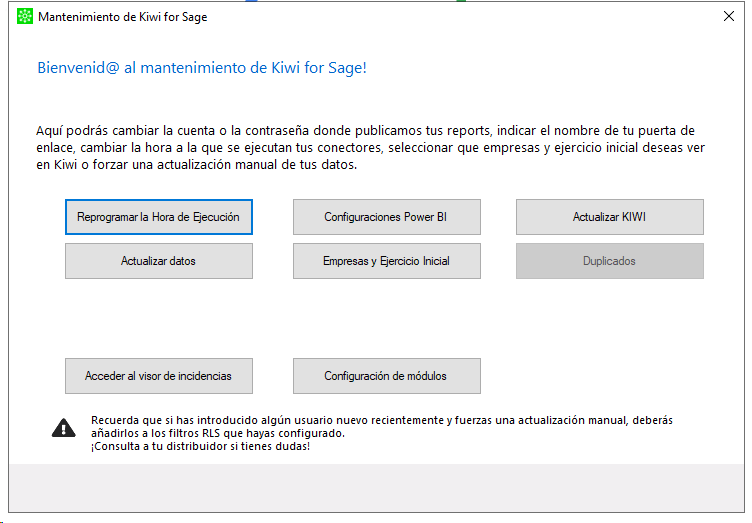Viewport: 752px width, 523px height.
Task: Click the warning triangle icon
Action: pyautogui.click(x=64, y=428)
